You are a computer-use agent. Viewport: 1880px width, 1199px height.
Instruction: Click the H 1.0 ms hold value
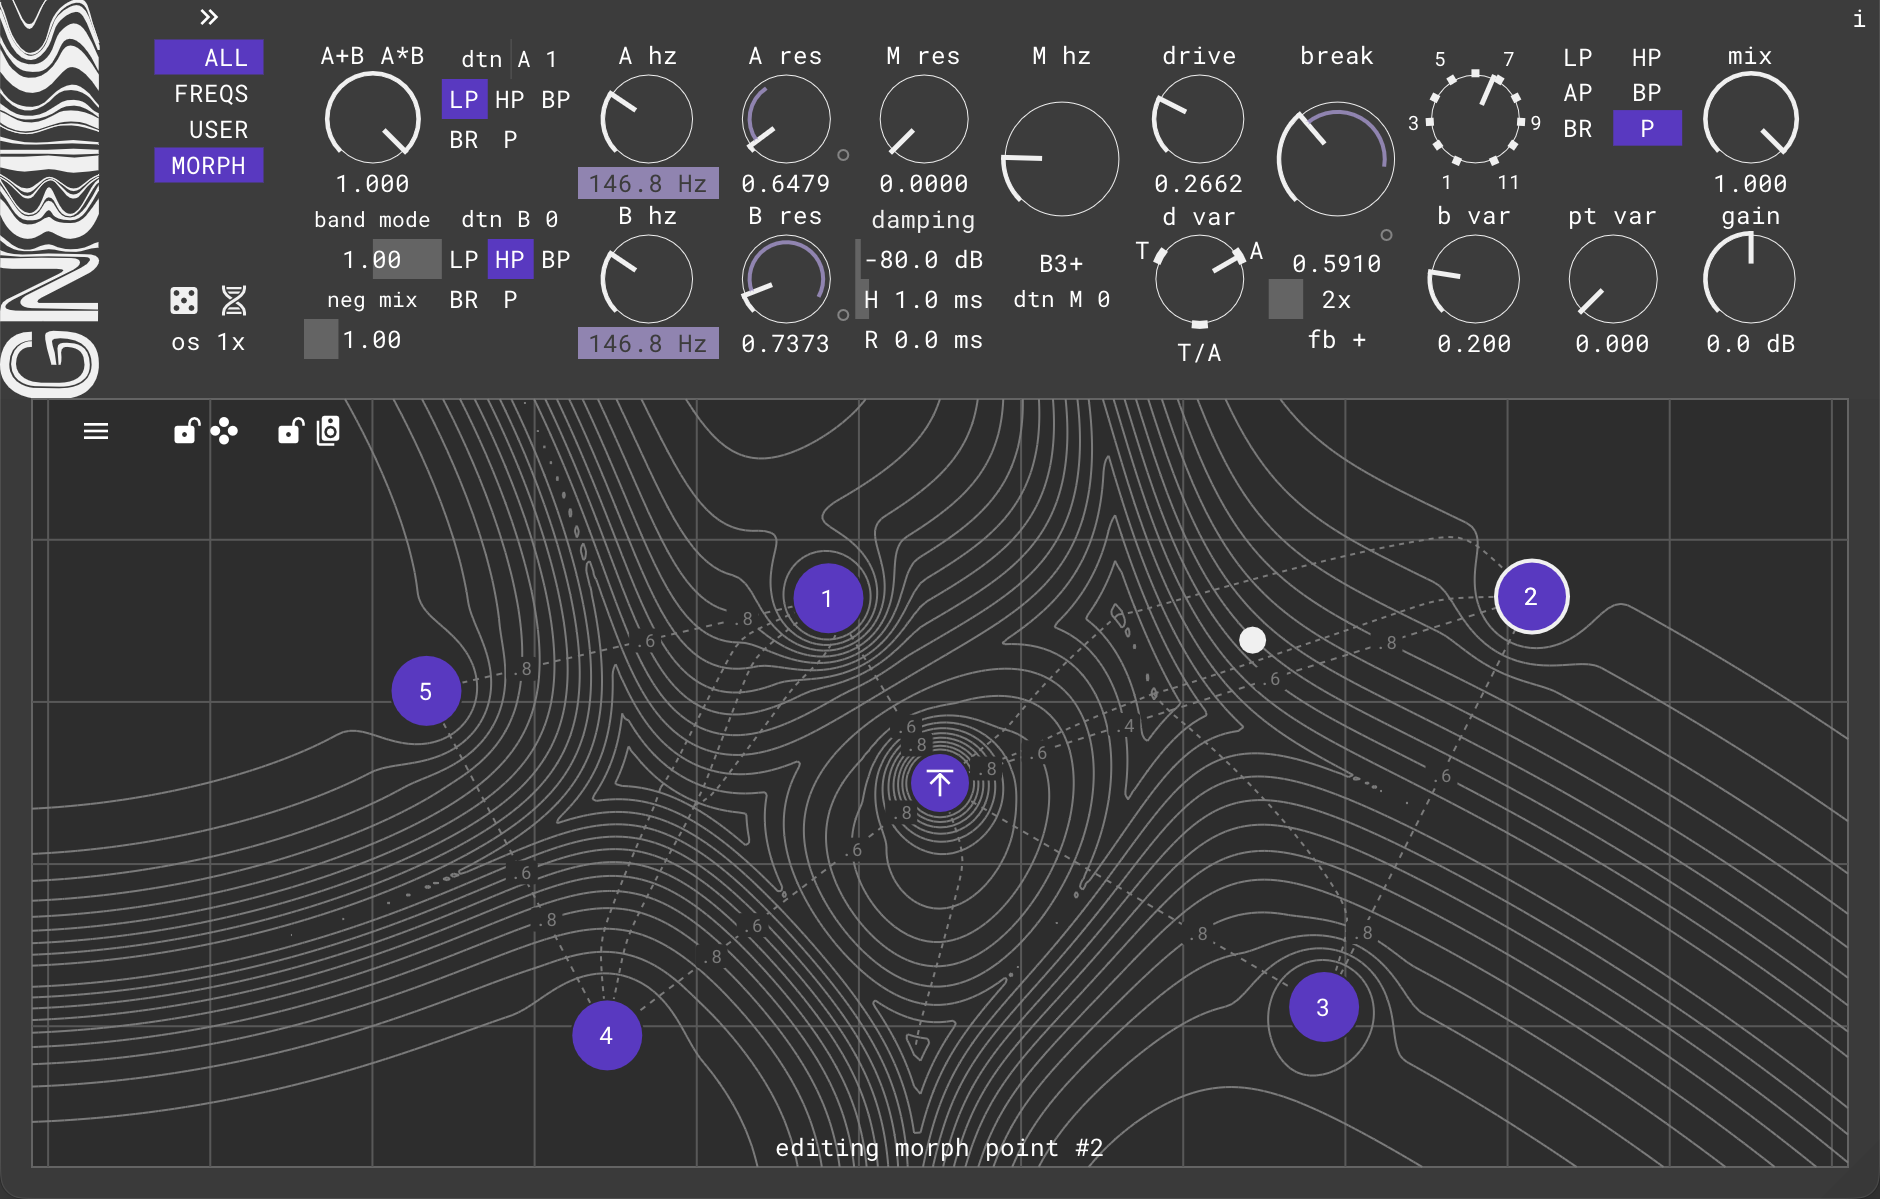point(924,299)
